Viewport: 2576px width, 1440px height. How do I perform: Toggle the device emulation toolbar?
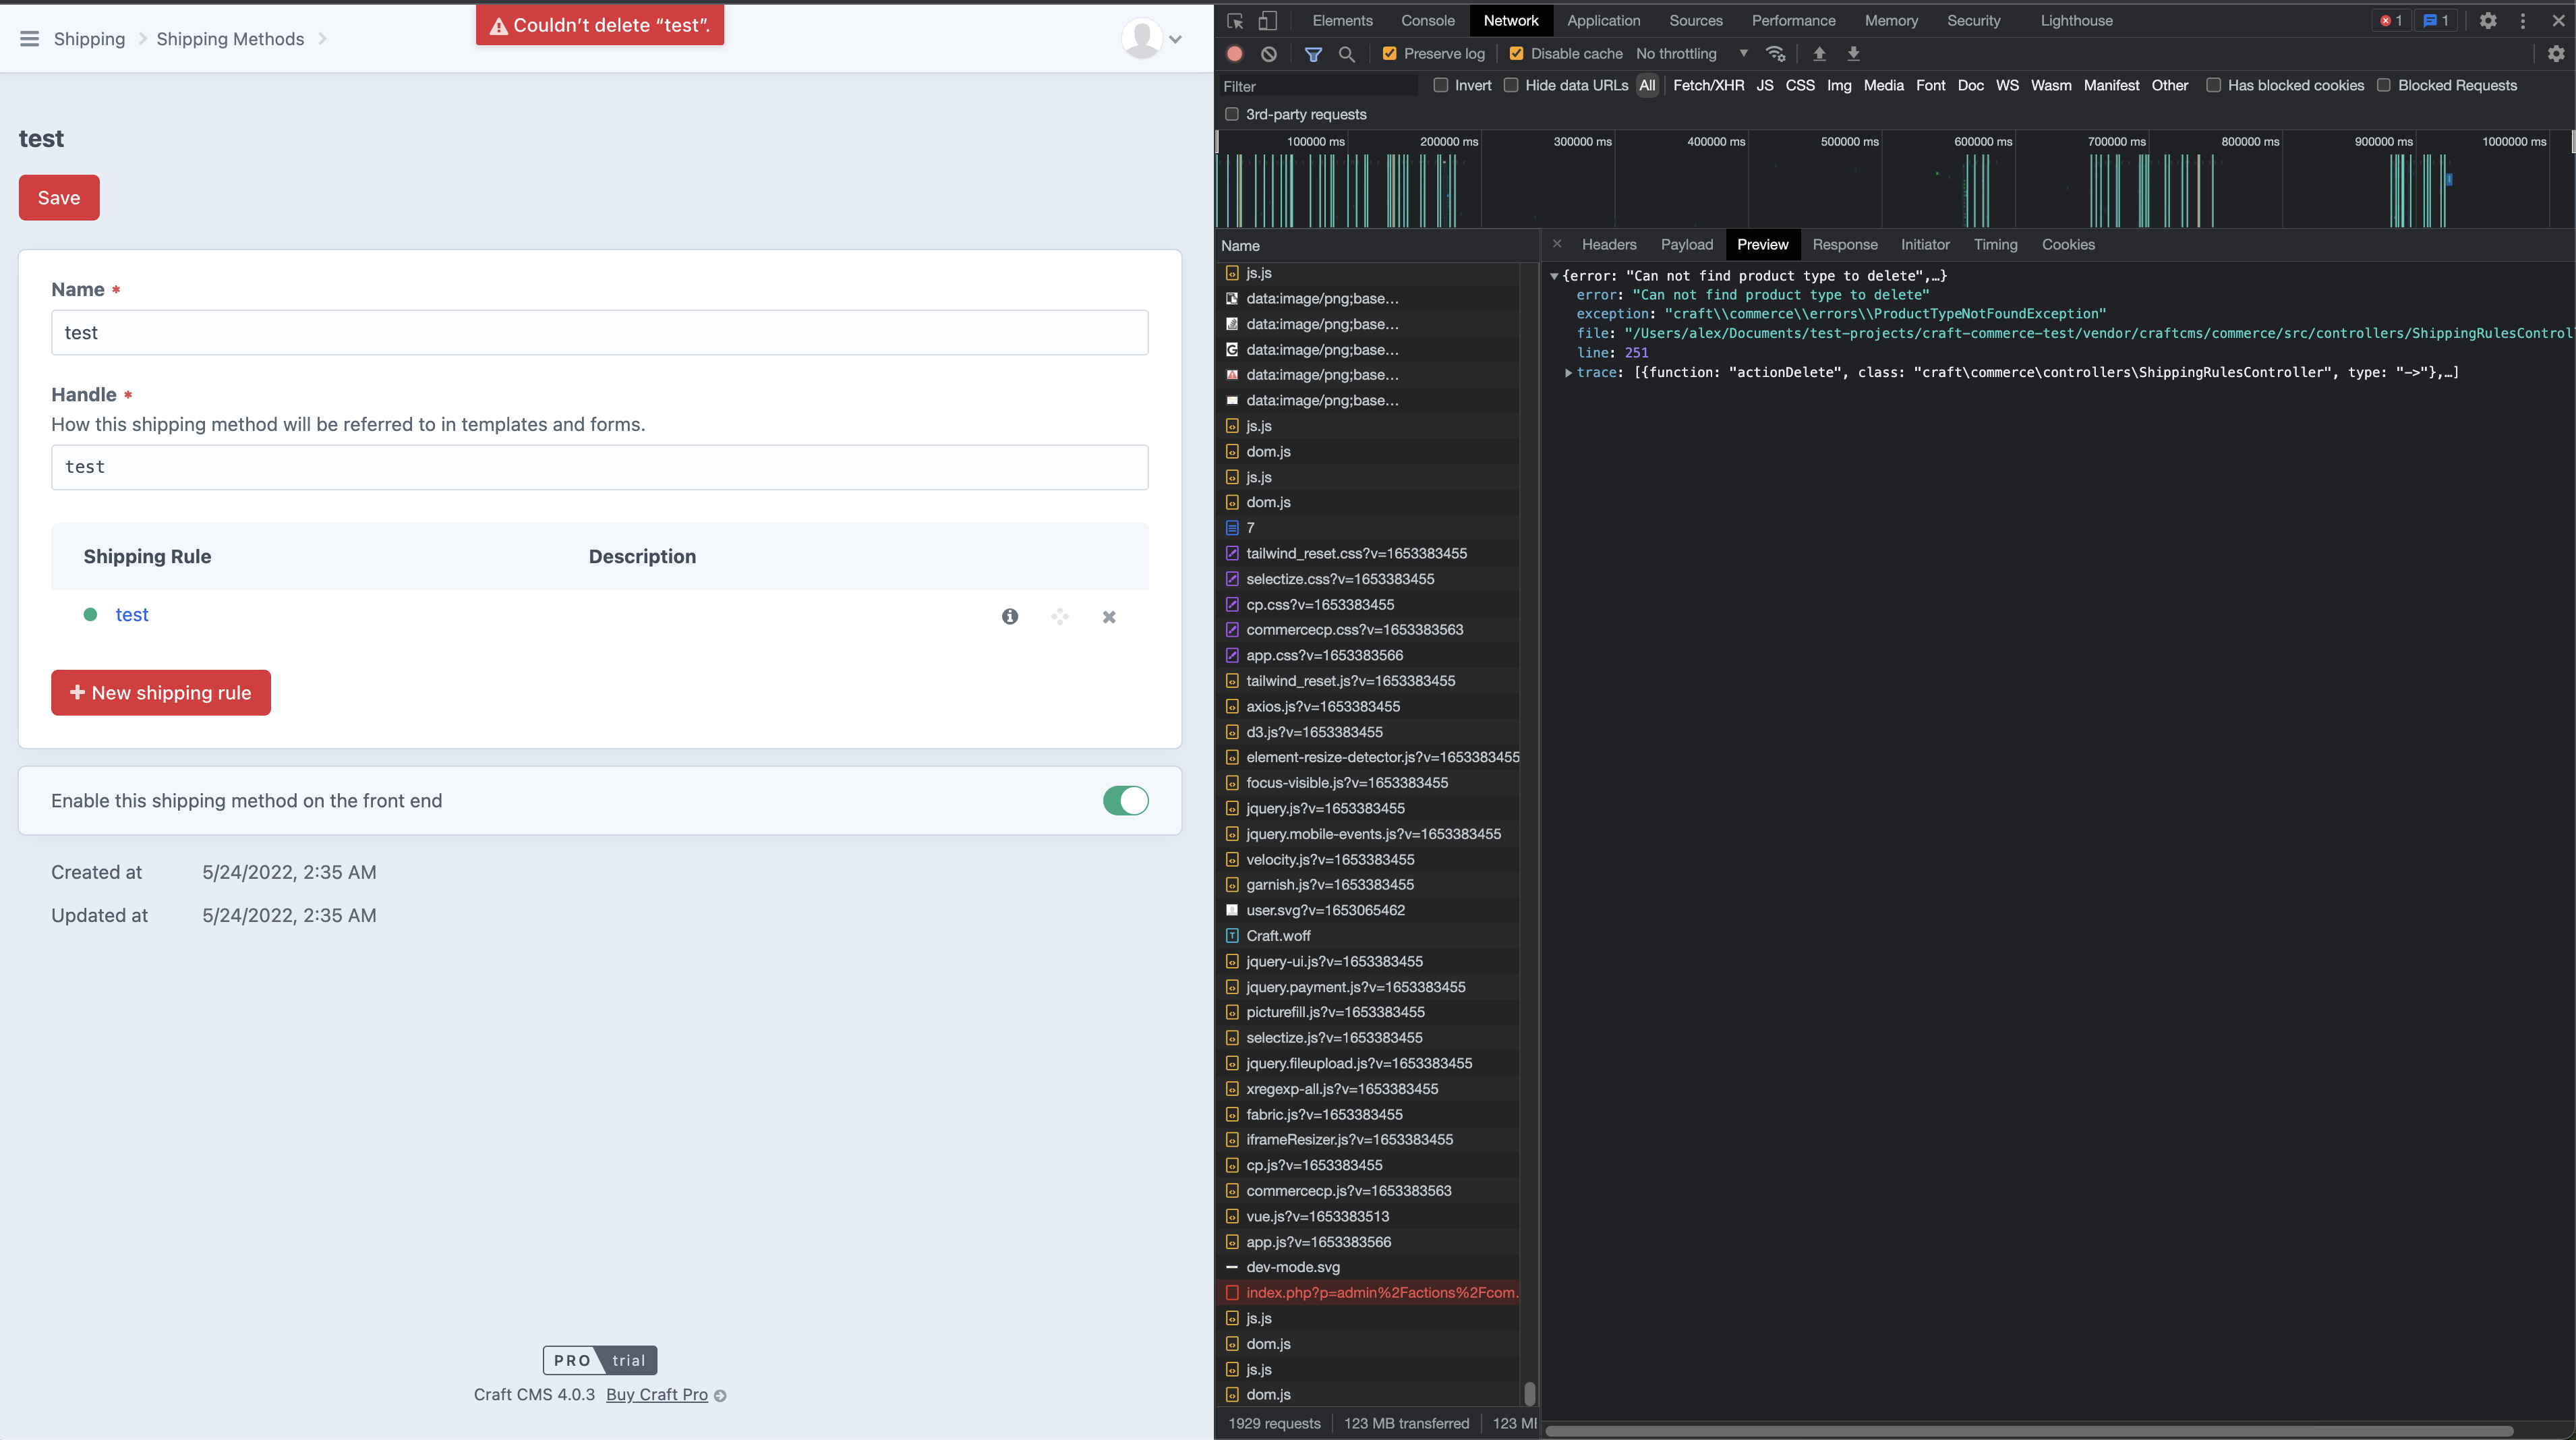[1268, 20]
